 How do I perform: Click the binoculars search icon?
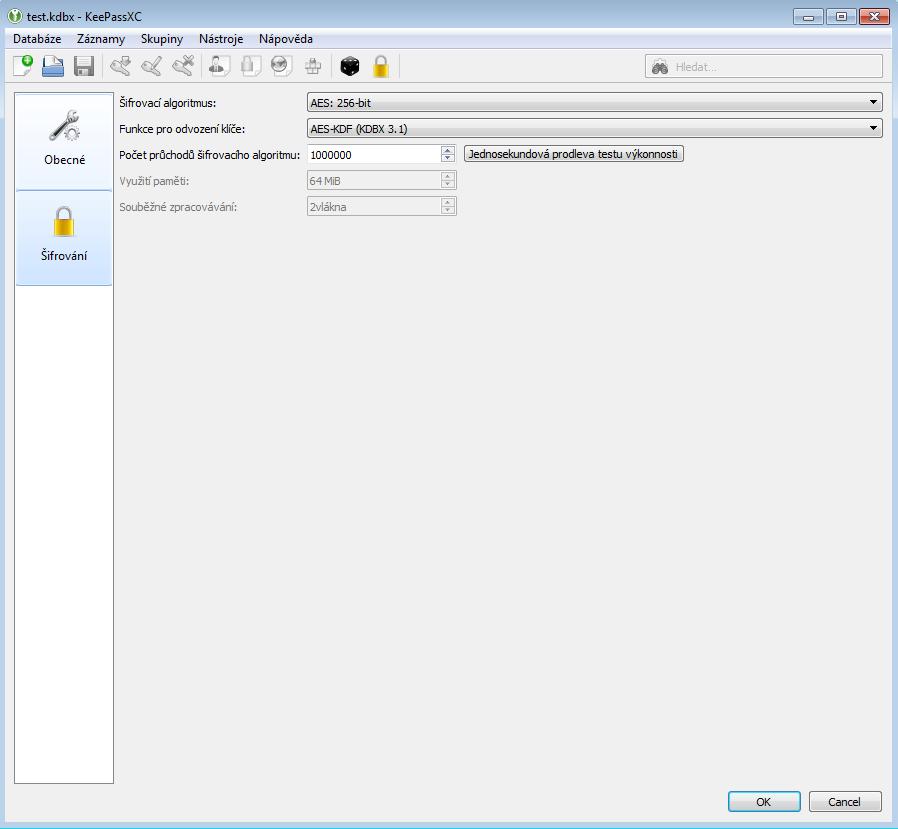click(x=660, y=67)
